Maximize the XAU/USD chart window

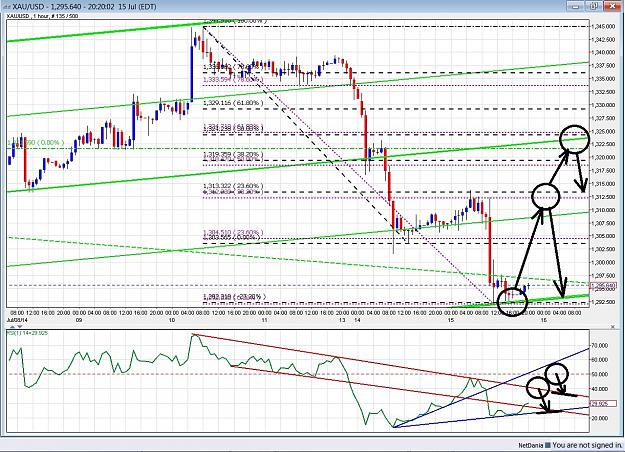tap(594, 6)
